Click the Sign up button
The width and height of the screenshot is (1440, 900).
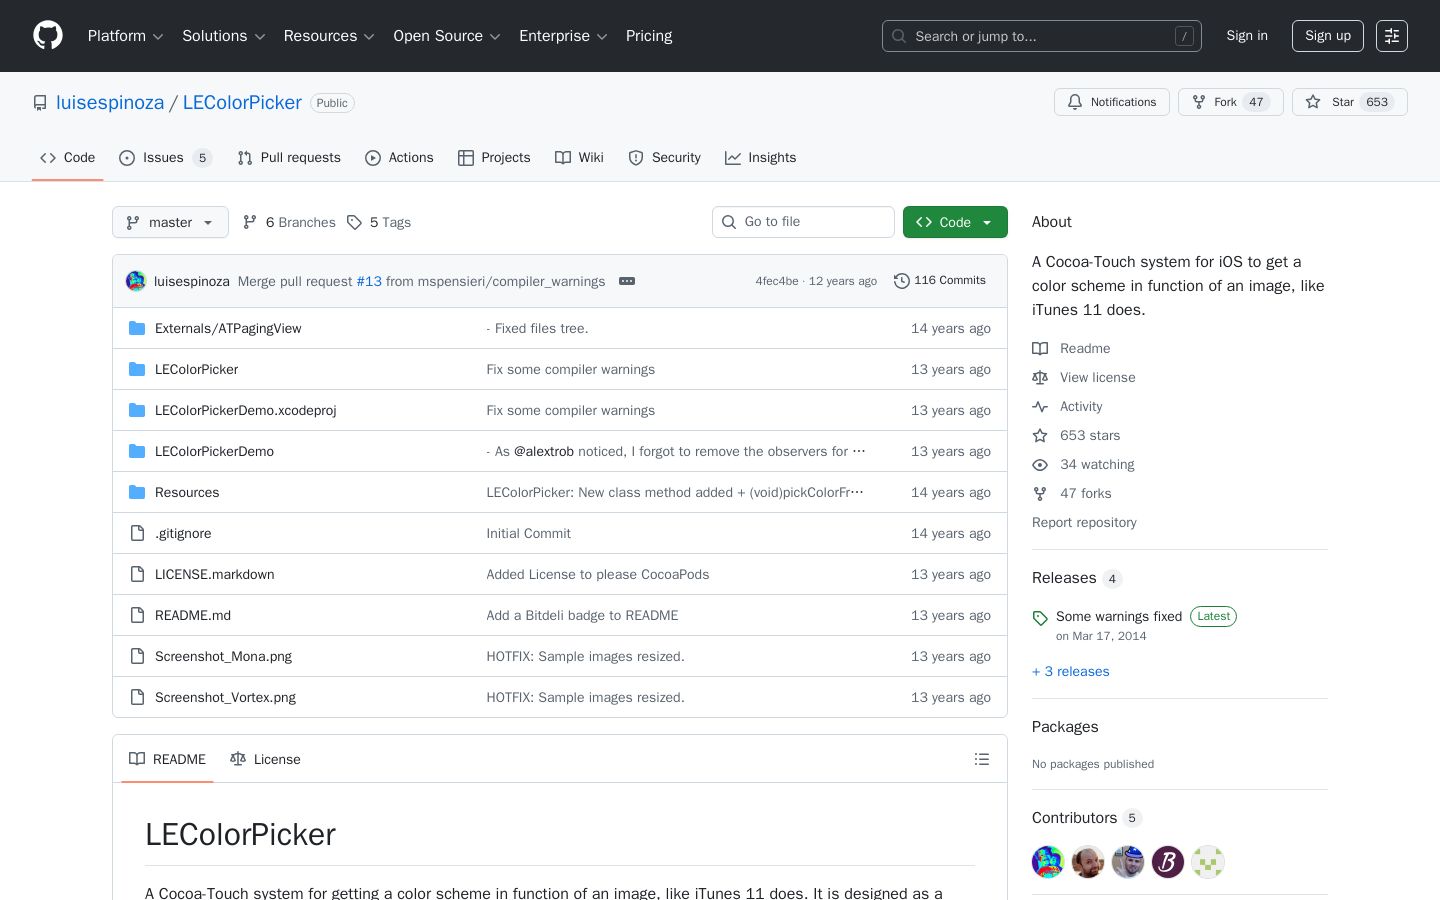coord(1328,36)
